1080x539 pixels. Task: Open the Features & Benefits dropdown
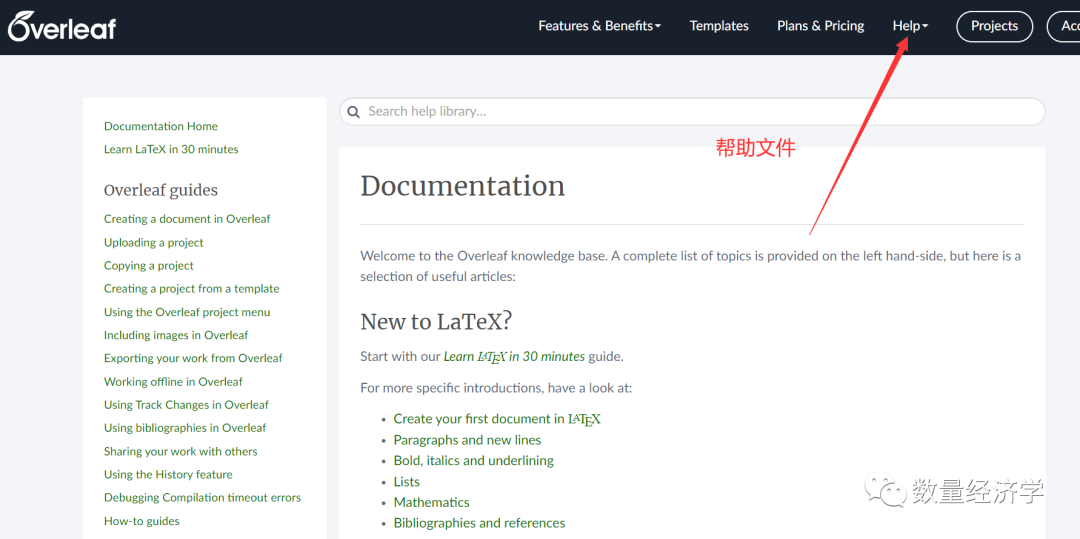coord(599,26)
